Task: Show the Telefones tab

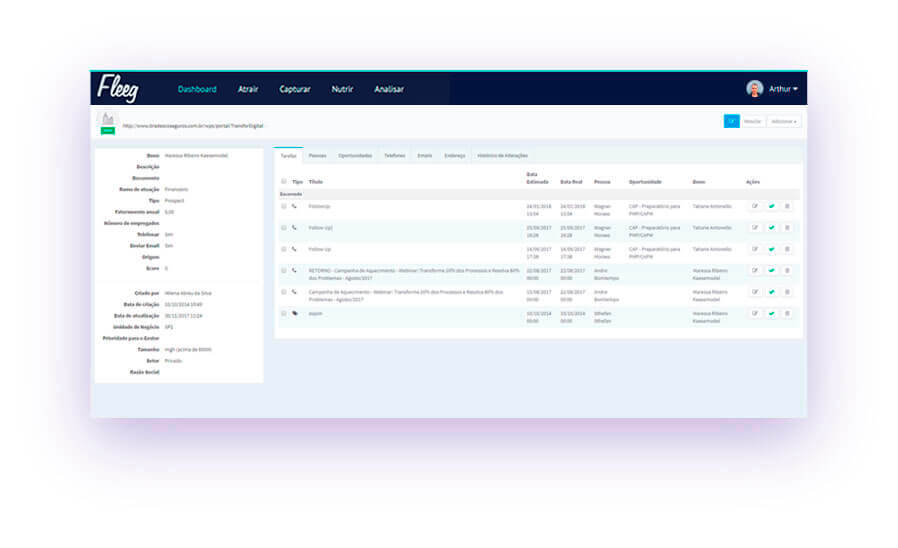Action: [x=395, y=156]
